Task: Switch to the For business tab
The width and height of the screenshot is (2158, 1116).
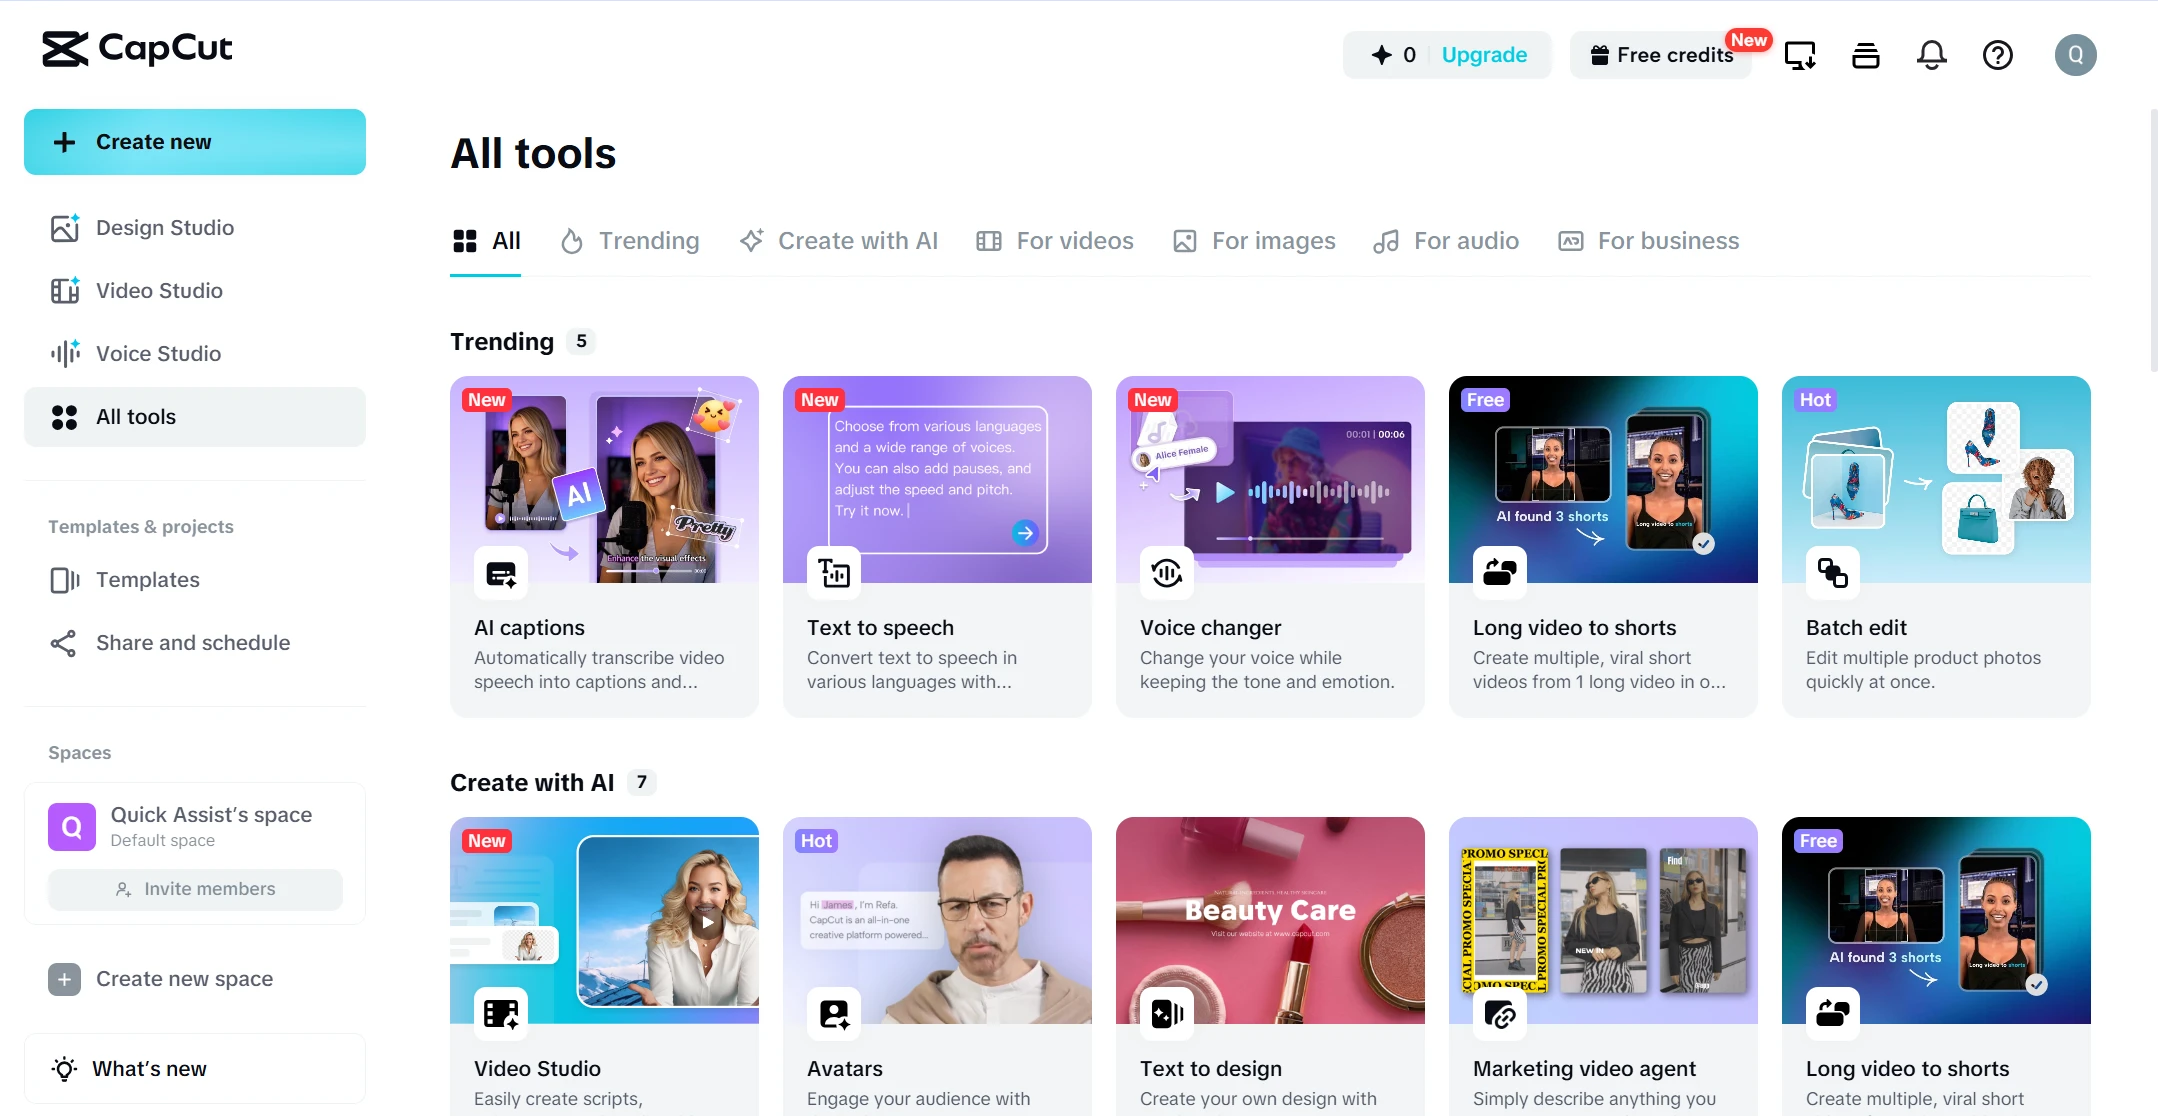Action: point(1649,241)
